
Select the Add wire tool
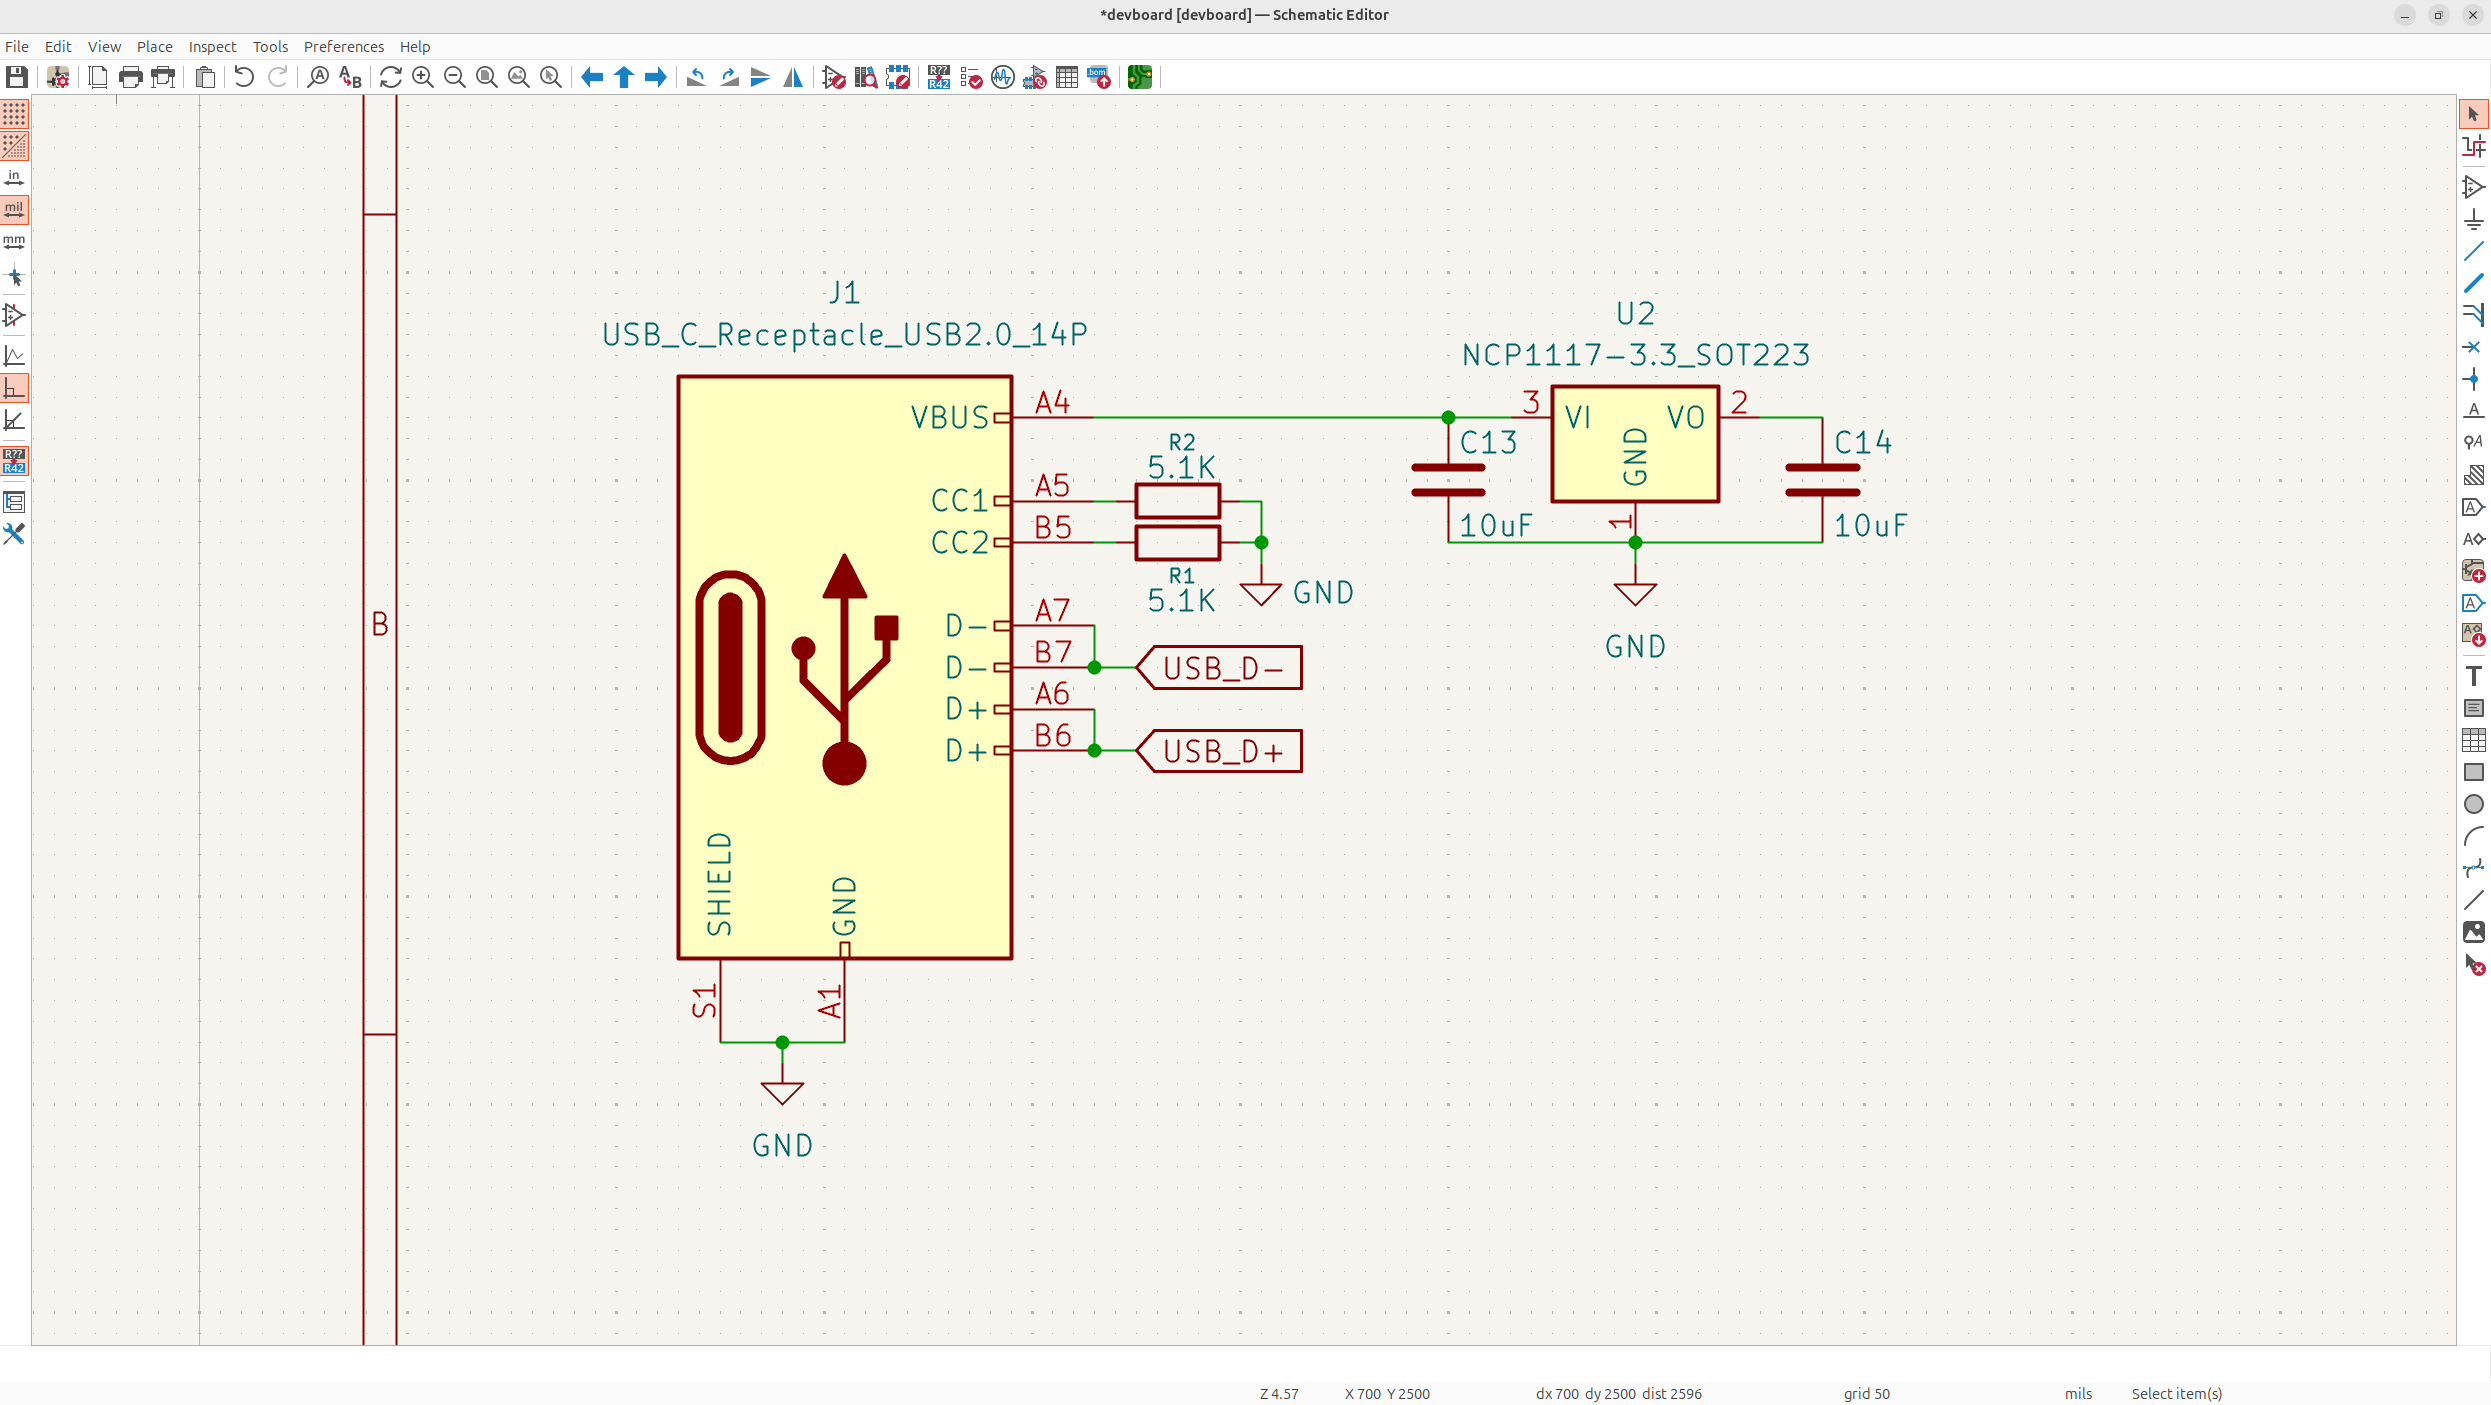click(x=2473, y=251)
